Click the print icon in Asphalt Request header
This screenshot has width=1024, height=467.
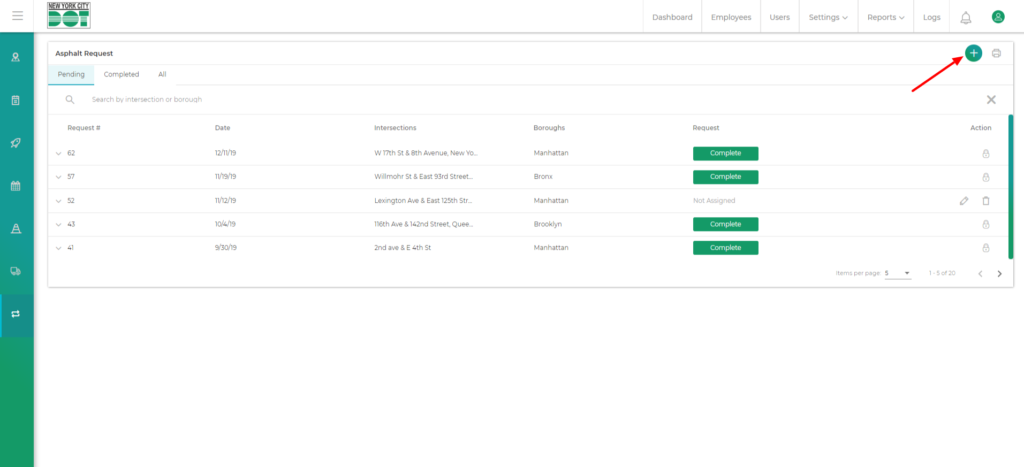[996, 53]
